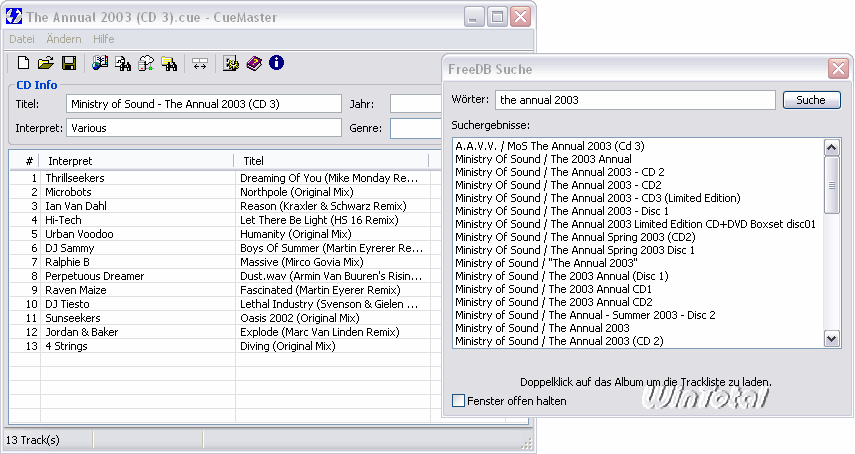Select result 'A.A.V.V. / MoS The Annual 2003 (Cd 3)'

(550, 146)
